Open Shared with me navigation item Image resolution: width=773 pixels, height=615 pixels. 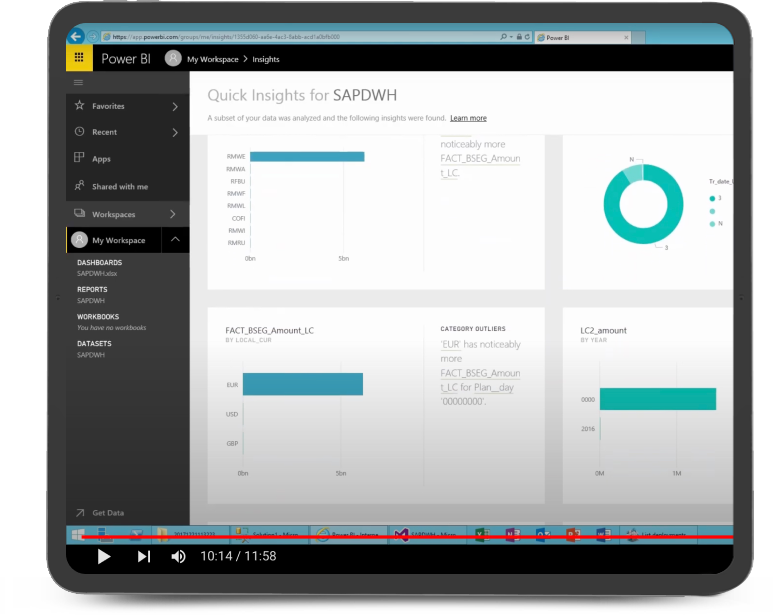128,186
